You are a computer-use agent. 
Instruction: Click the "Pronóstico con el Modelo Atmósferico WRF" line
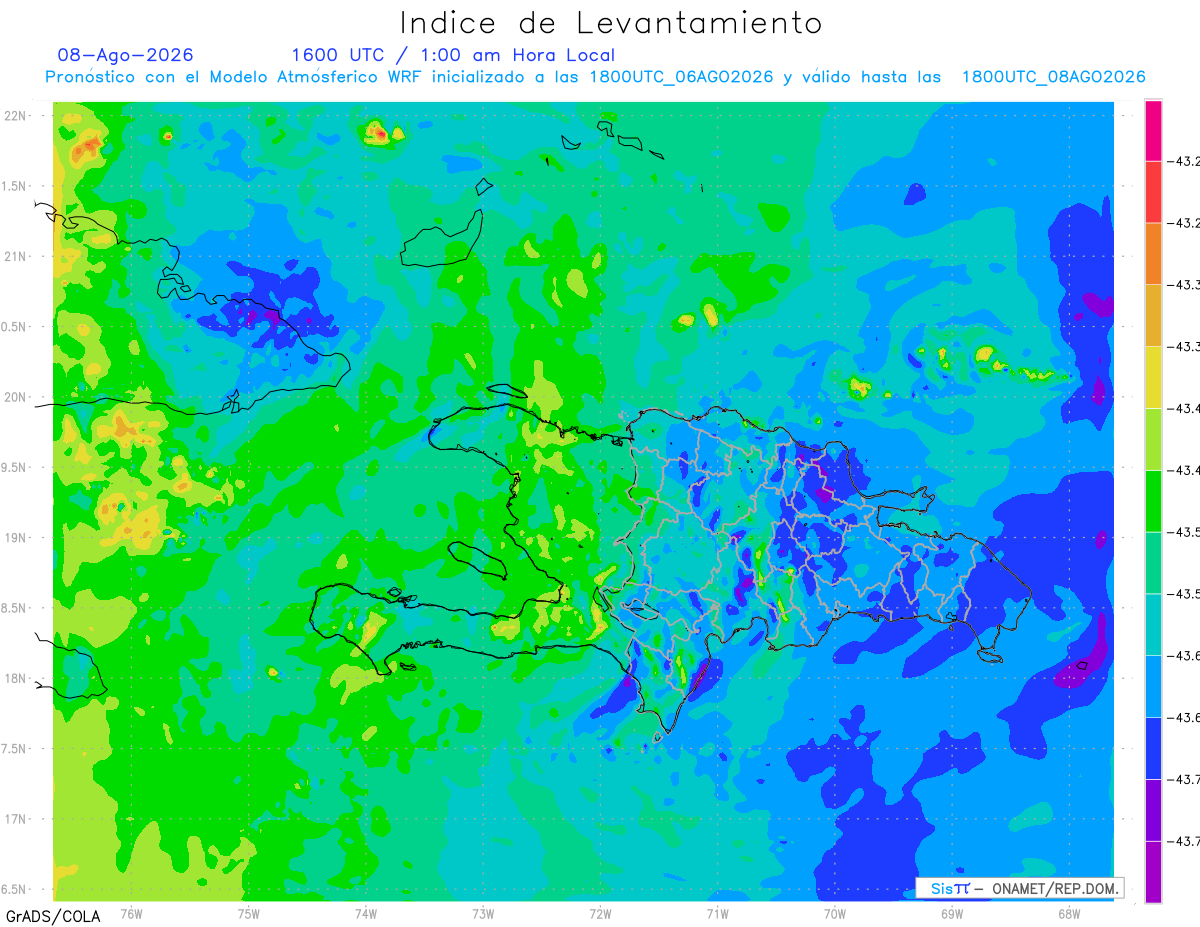[595, 77]
